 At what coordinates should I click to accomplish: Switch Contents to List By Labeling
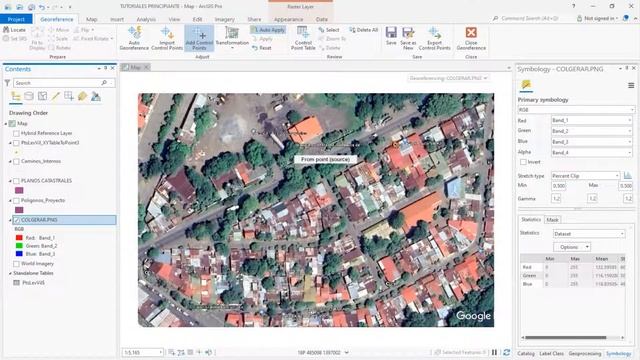[x=82, y=96]
